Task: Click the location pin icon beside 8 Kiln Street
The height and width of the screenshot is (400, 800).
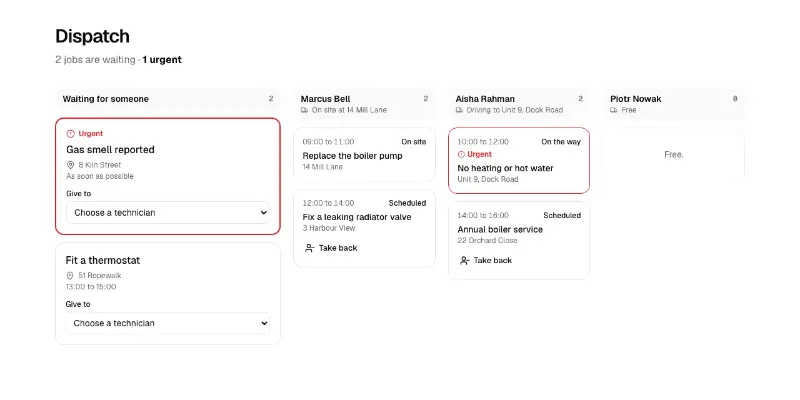Action: 70,165
